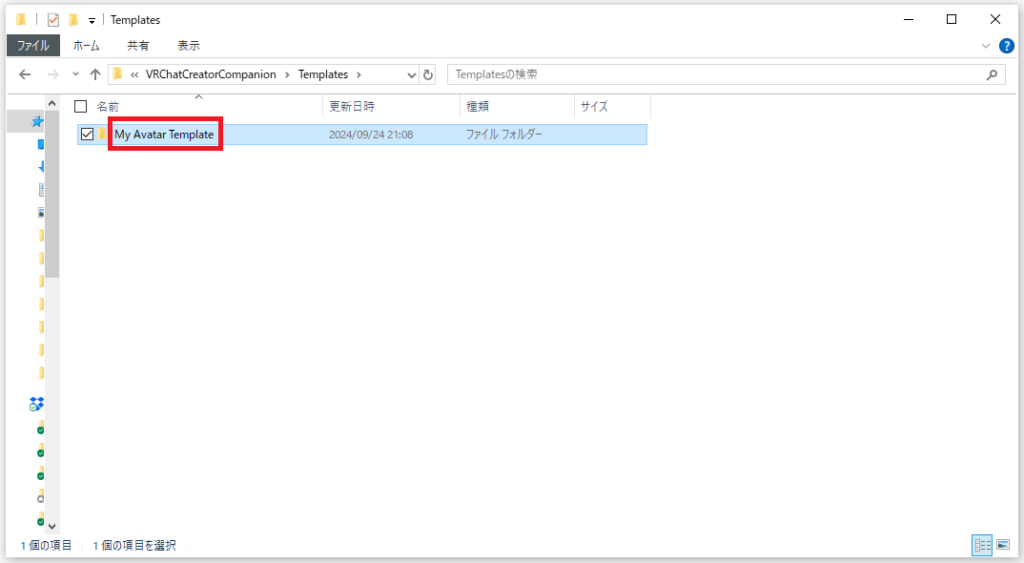
Task: Click the ファイル フォルダー type cell
Action: pyautogui.click(x=504, y=135)
